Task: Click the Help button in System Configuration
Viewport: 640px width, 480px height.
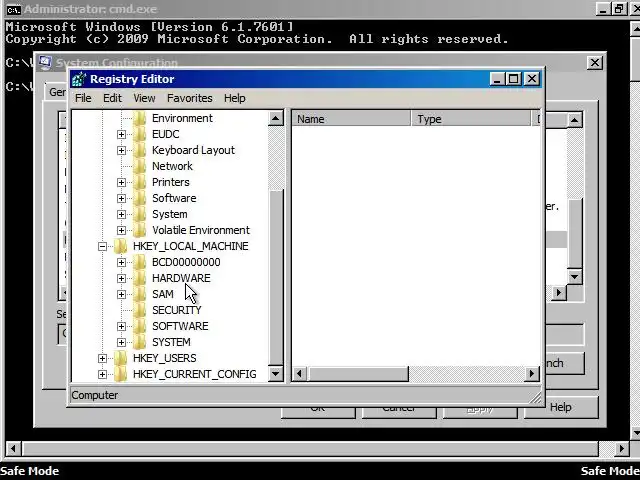Action: (561, 407)
